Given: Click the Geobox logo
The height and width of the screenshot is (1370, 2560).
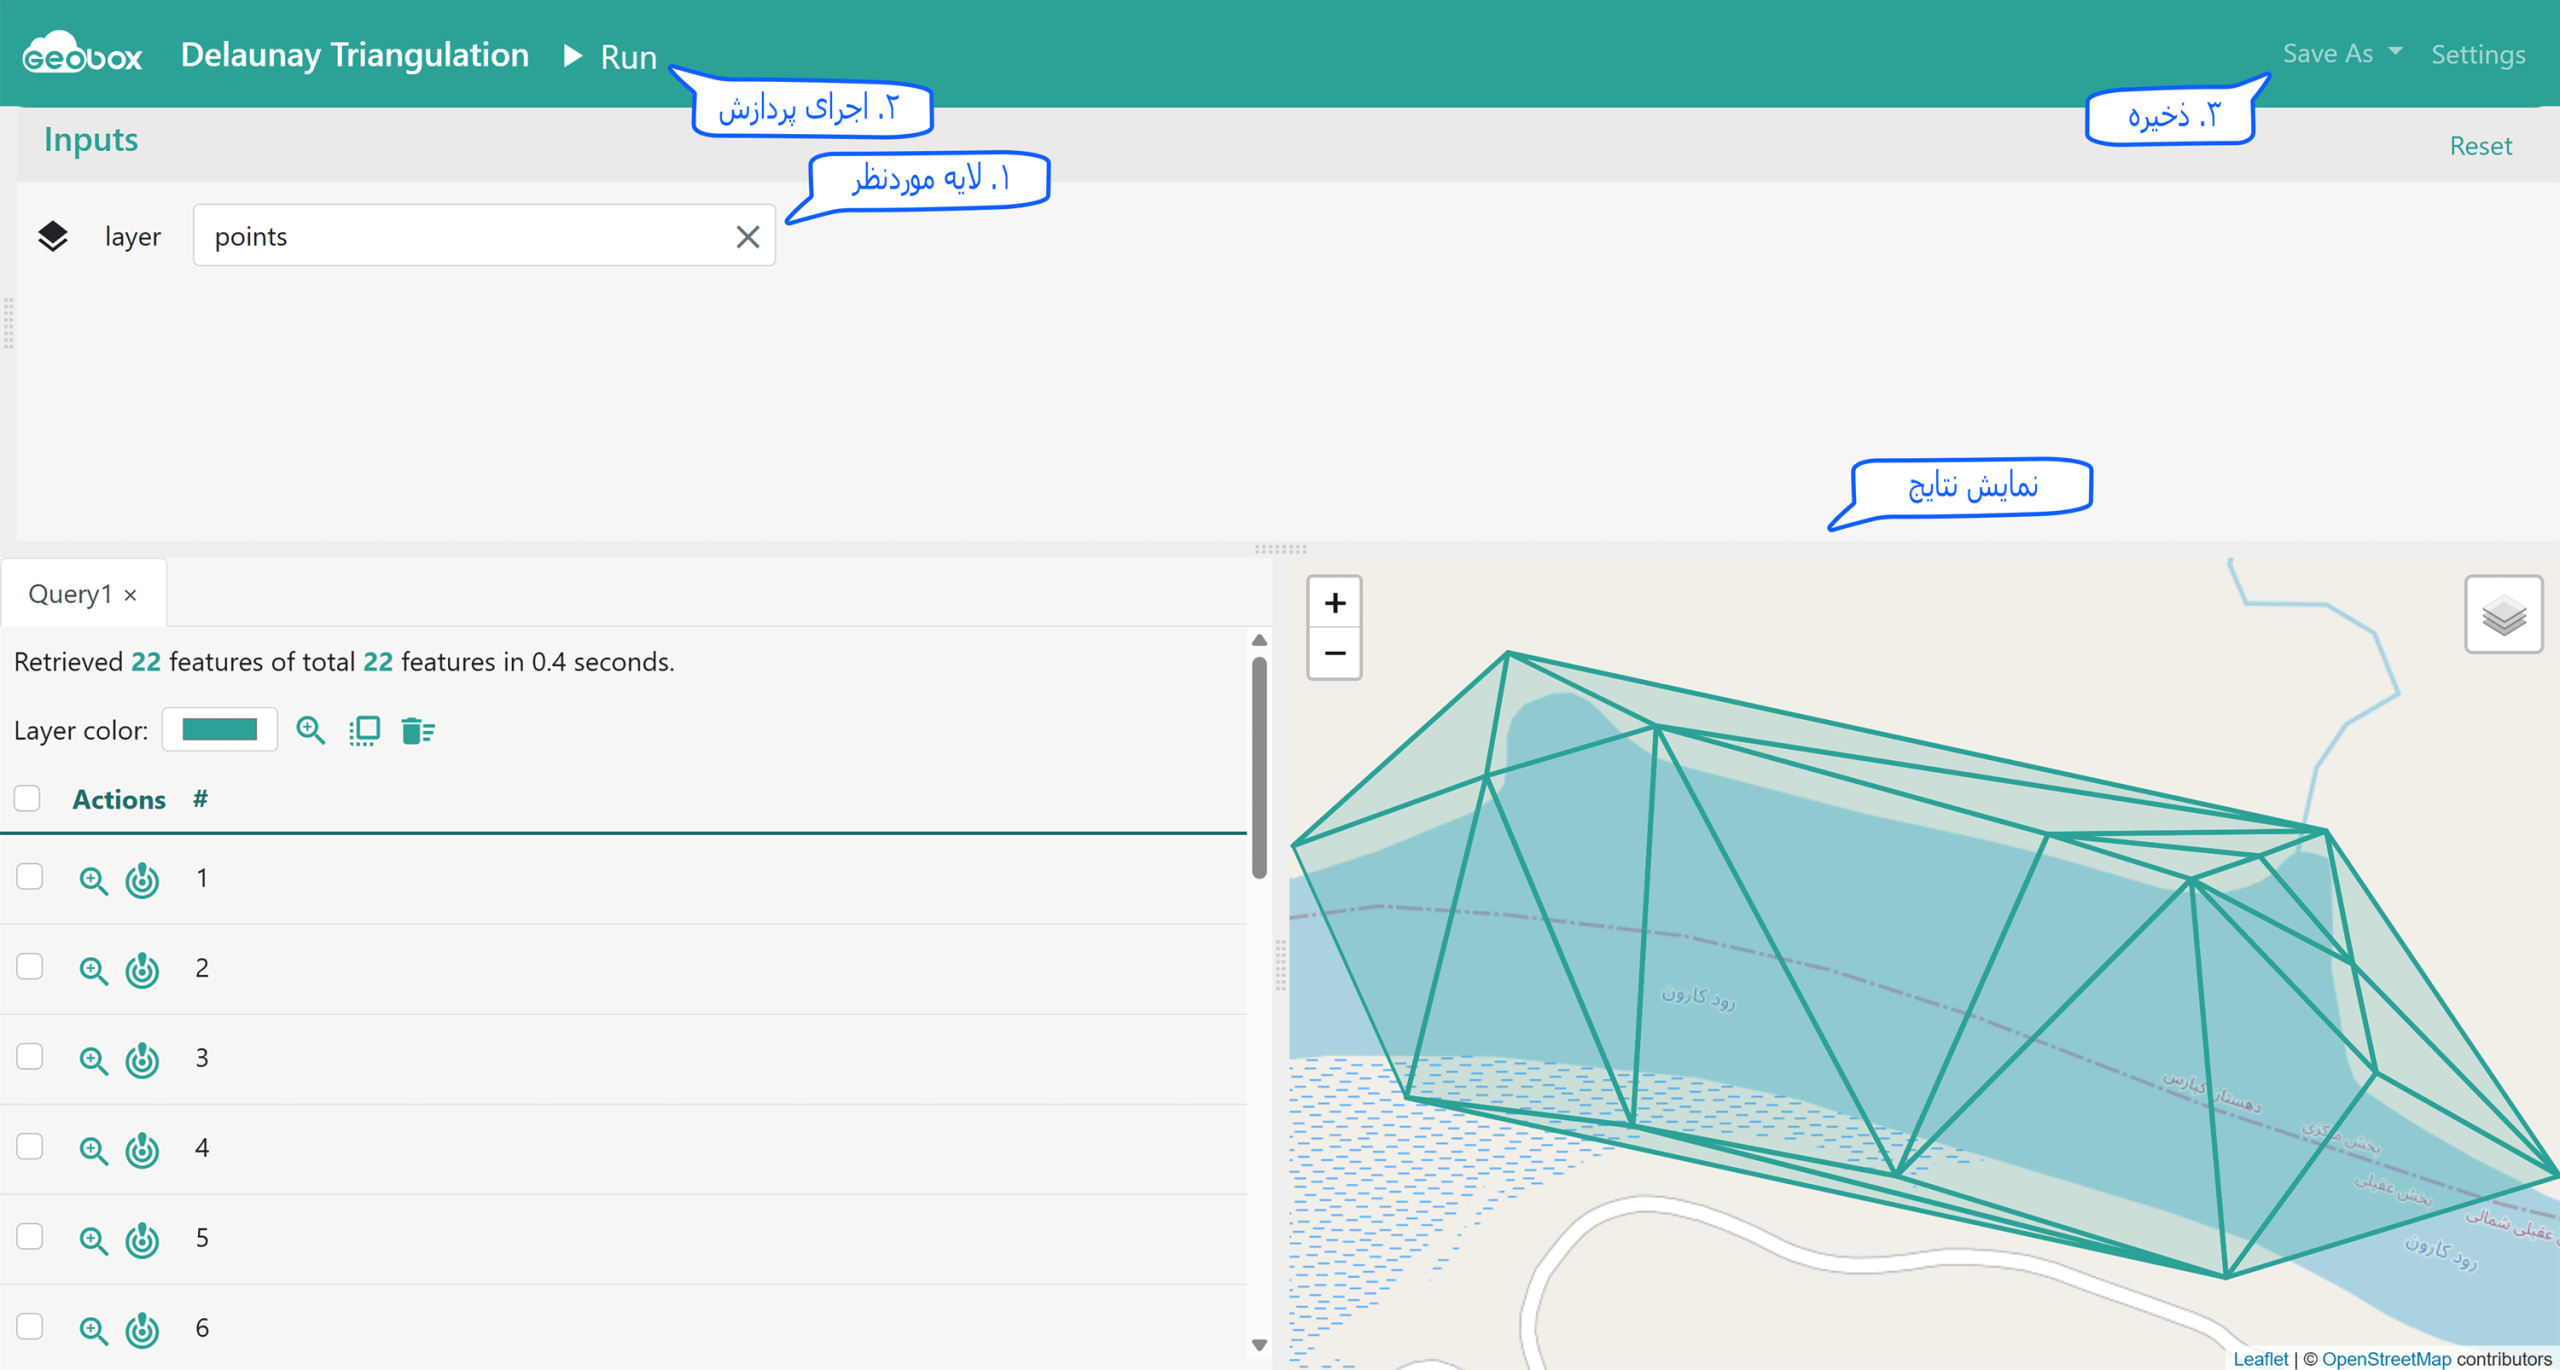Looking at the screenshot, I should tap(82, 53).
